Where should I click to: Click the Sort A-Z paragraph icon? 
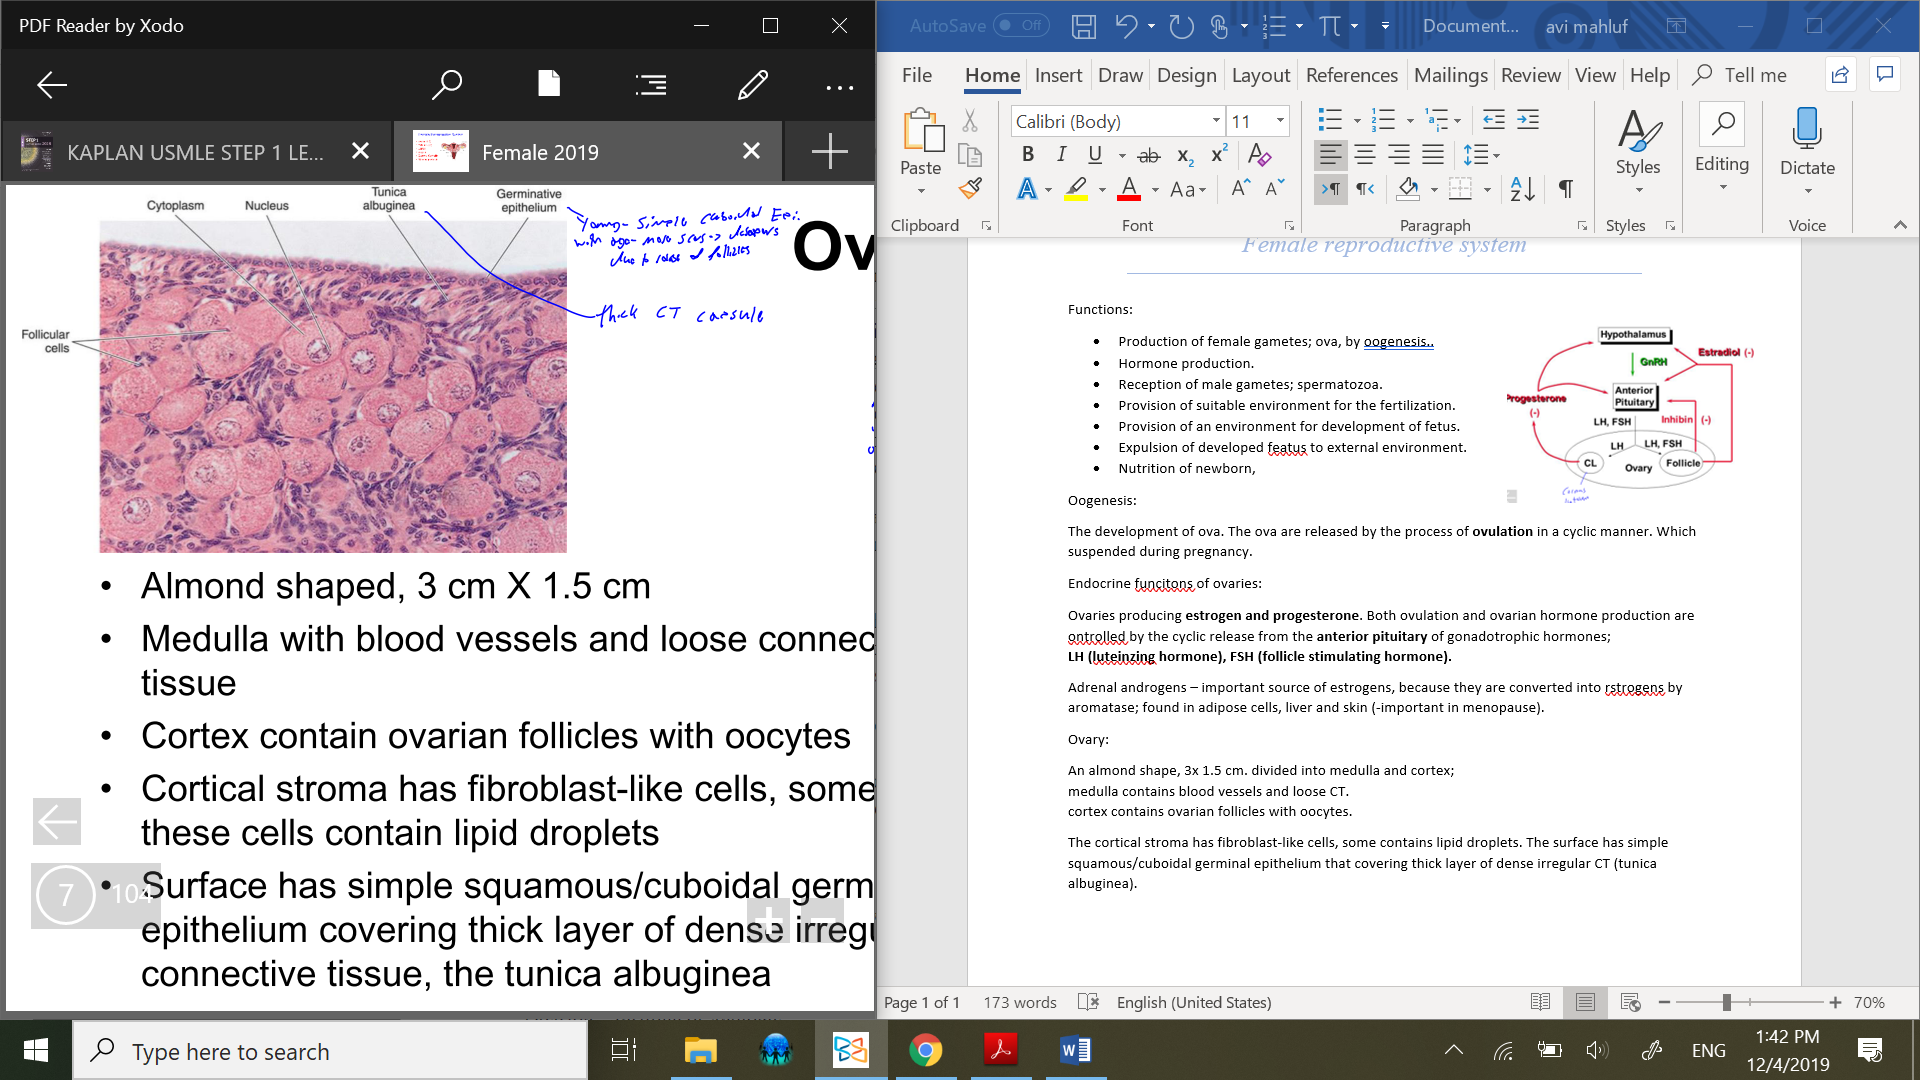(x=1522, y=188)
